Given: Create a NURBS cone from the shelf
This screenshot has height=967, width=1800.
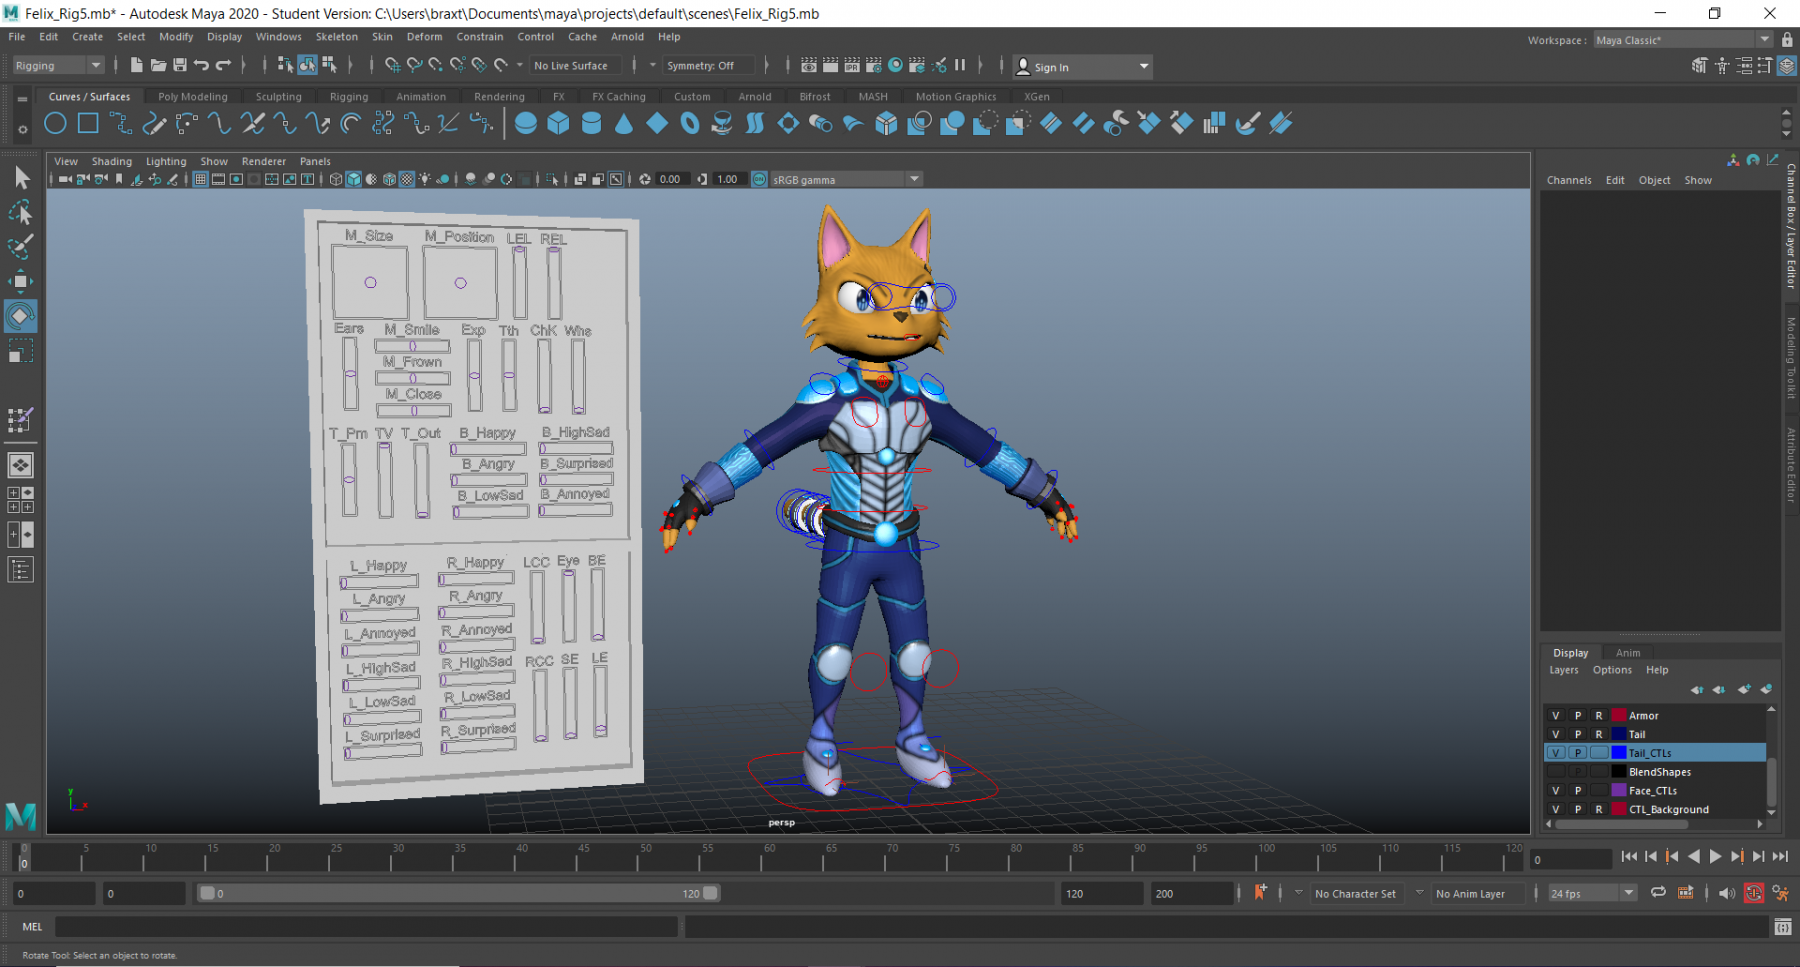Looking at the screenshot, I should point(624,123).
